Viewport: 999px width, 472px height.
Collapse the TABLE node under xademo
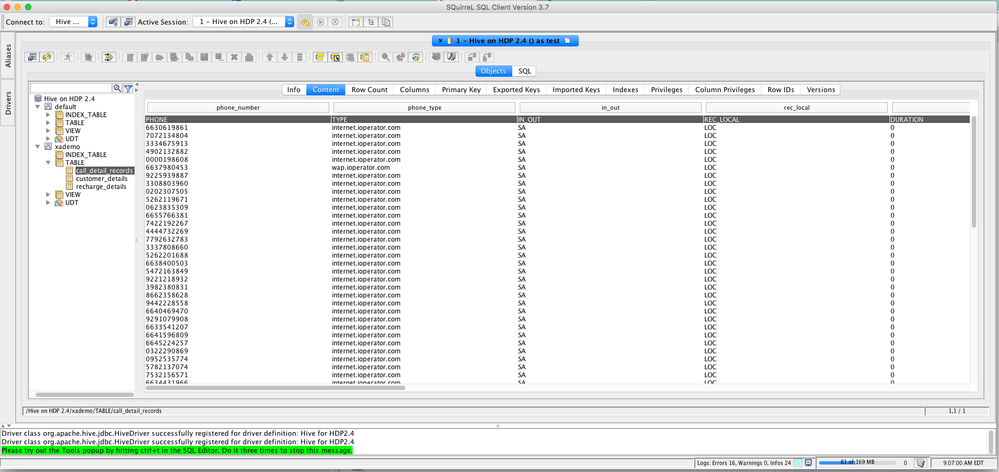click(48, 163)
